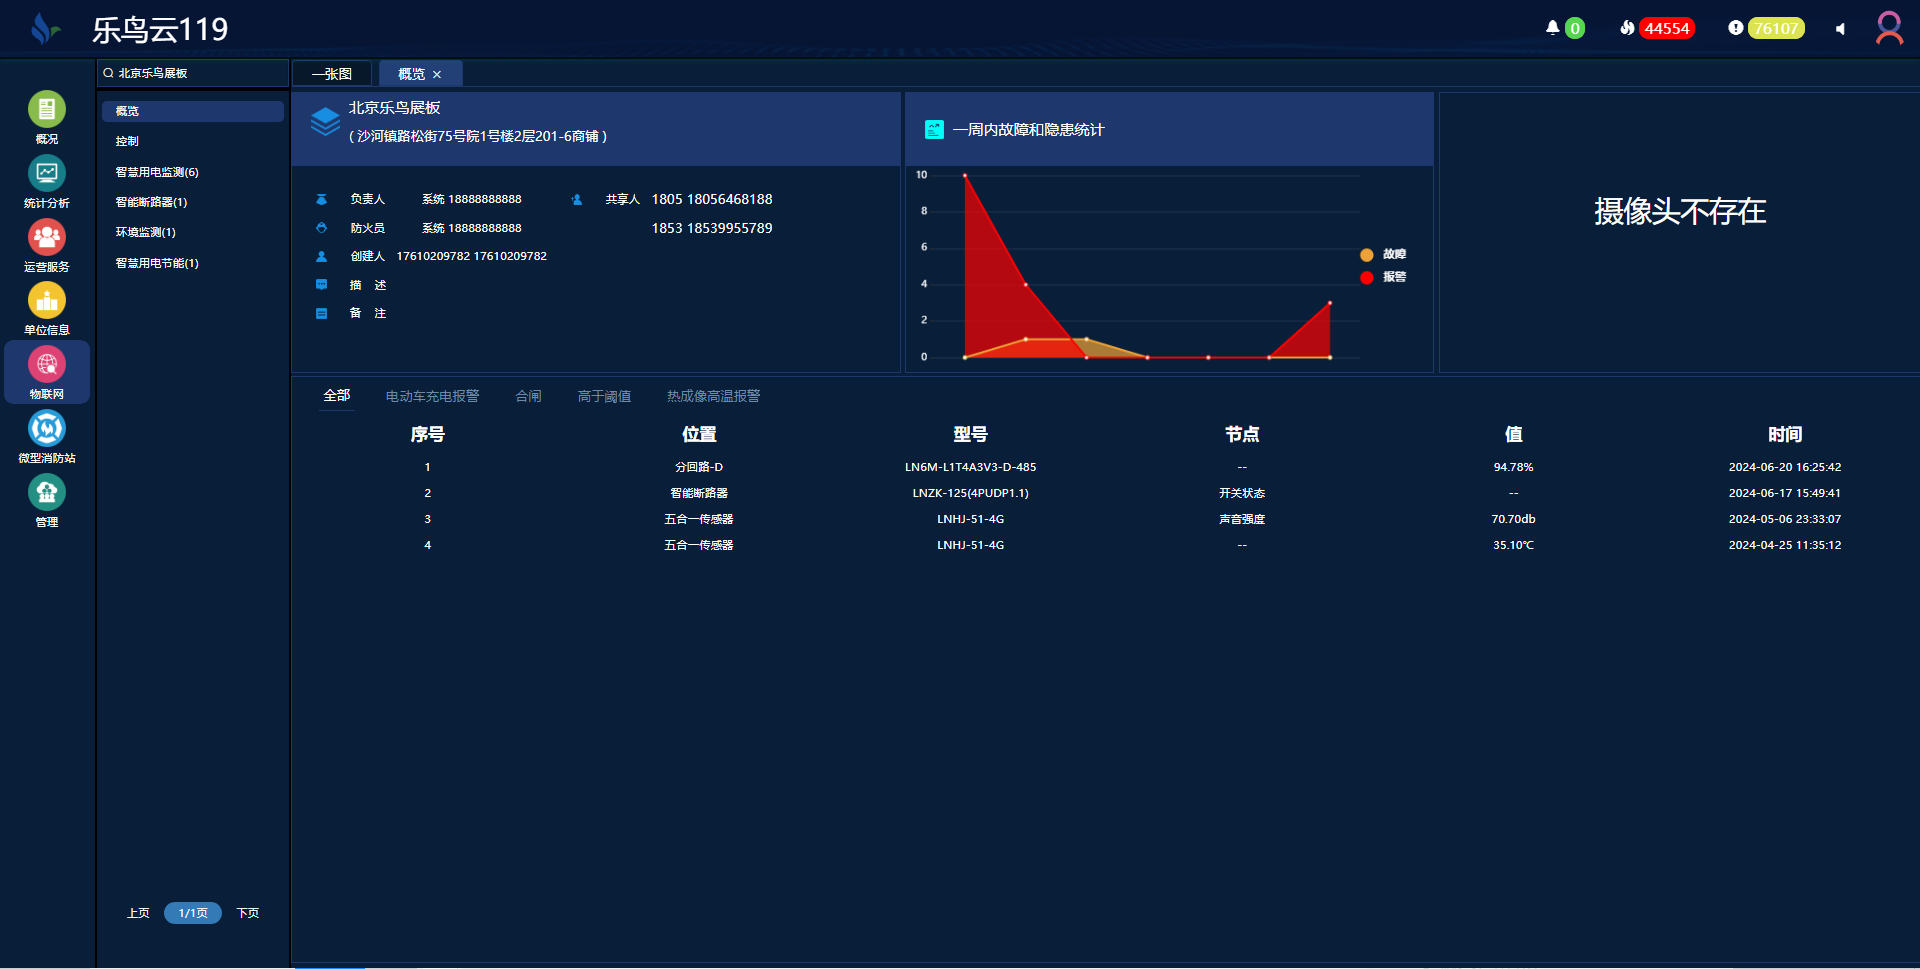This screenshot has width=1920, height=969.
Task: Open the 运营服务 sidebar icon
Action: (46, 238)
